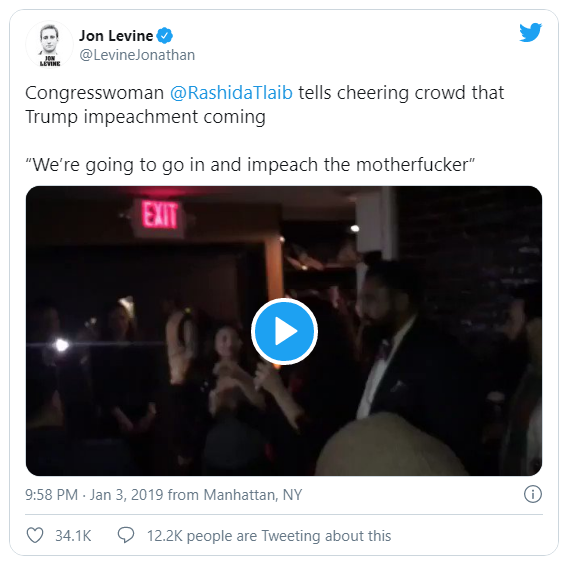Viewport: 564px width, 570px height.
Task: Open the @RashidaTlaib mention link
Action: tap(231, 93)
